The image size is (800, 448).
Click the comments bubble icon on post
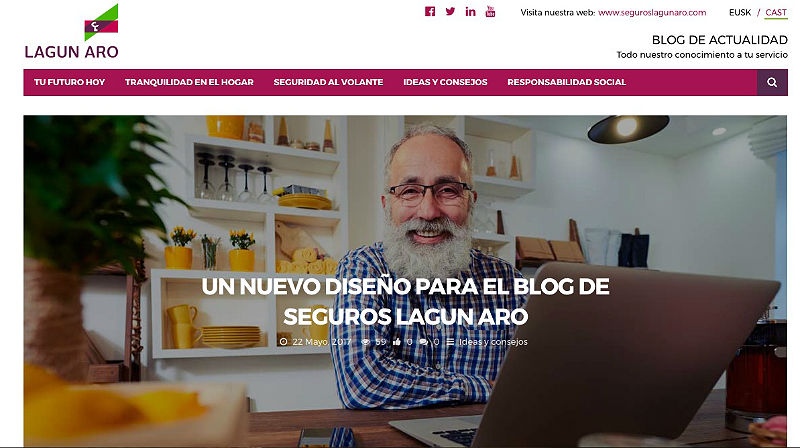pos(423,342)
